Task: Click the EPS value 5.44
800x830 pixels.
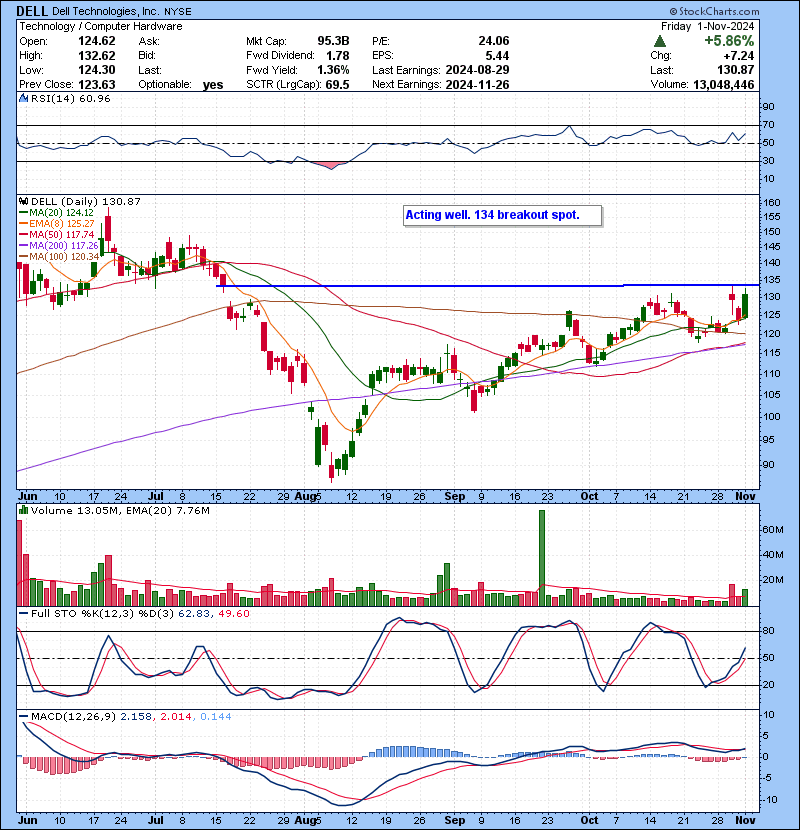Action: coord(497,55)
